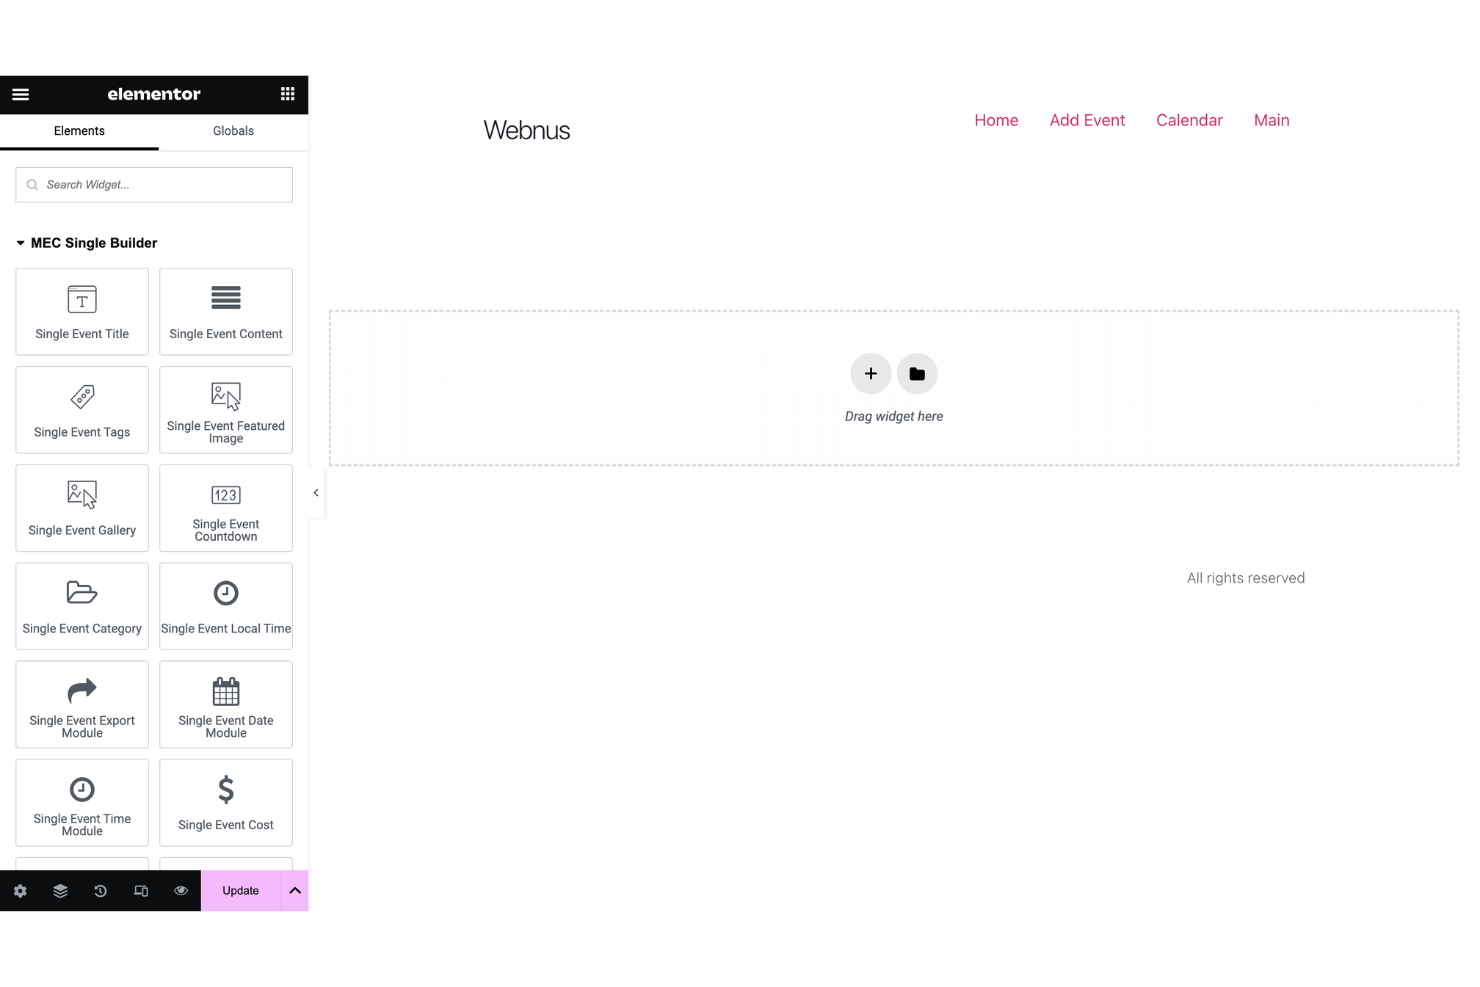
Task: Click the Responsive Mode icon
Action: point(140,890)
